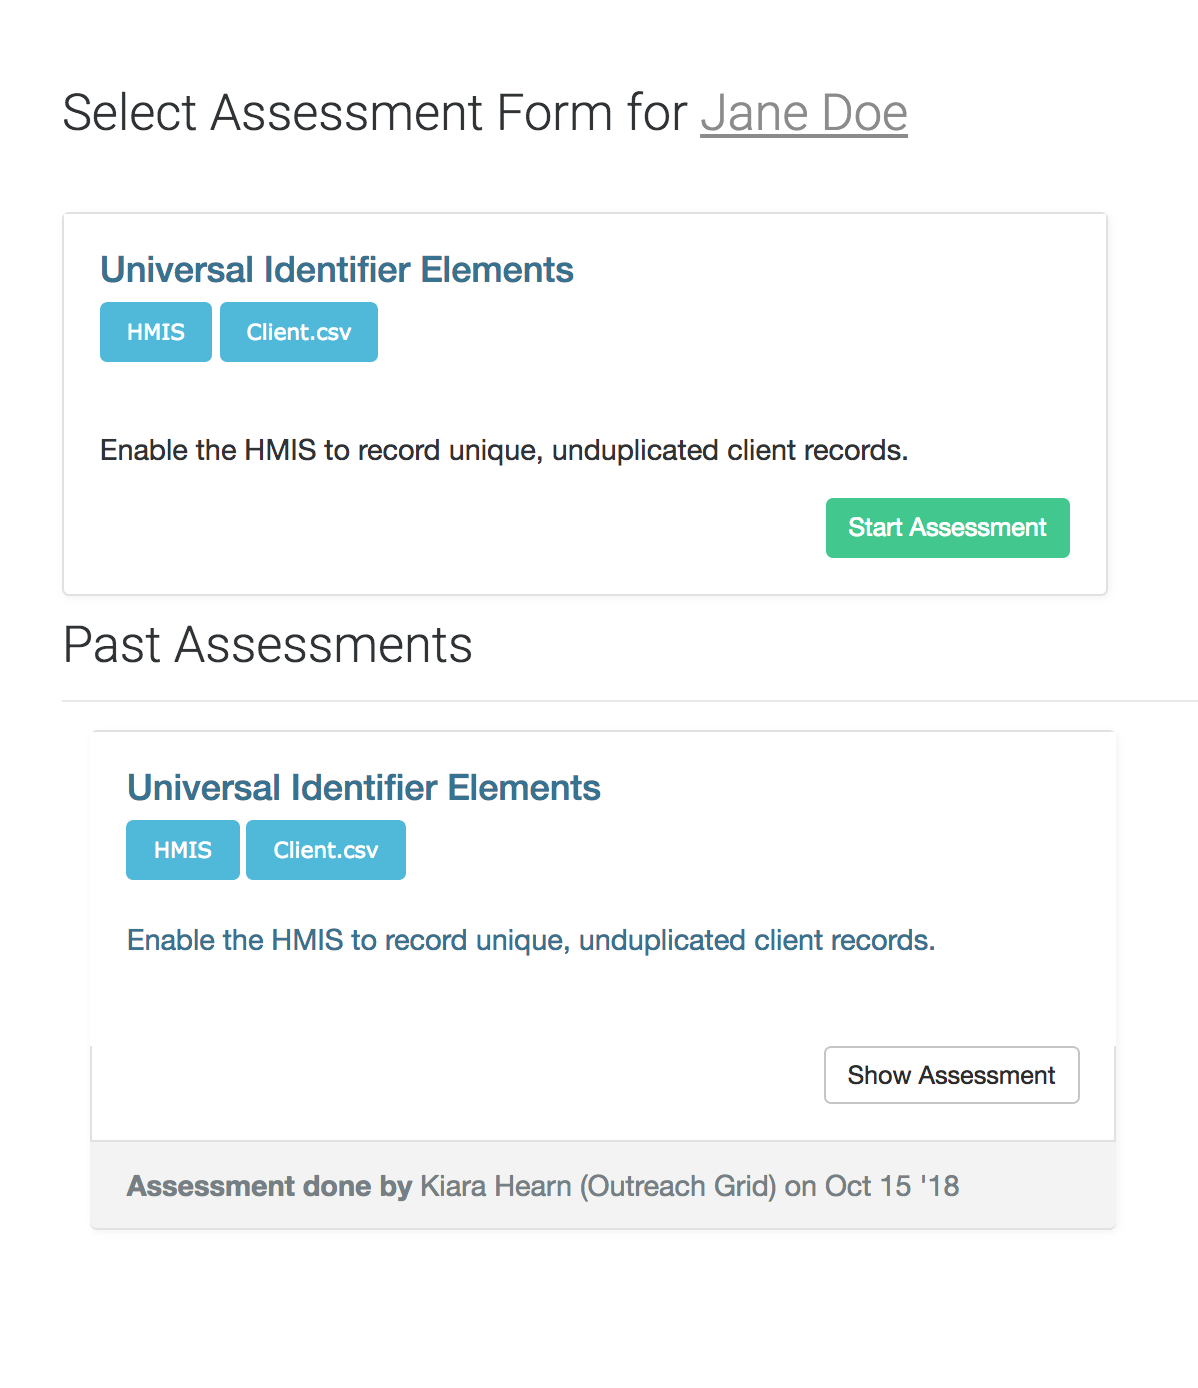Click the top Universal Identifier Elements title
Viewport: 1198px width, 1388px height.
337,270
